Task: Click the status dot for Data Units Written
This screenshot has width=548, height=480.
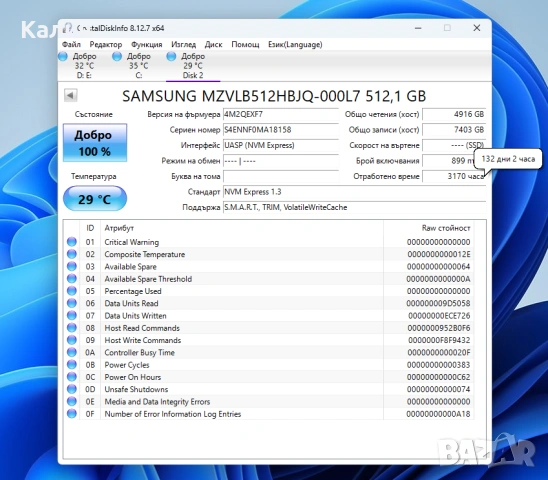Action: (72, 315)
